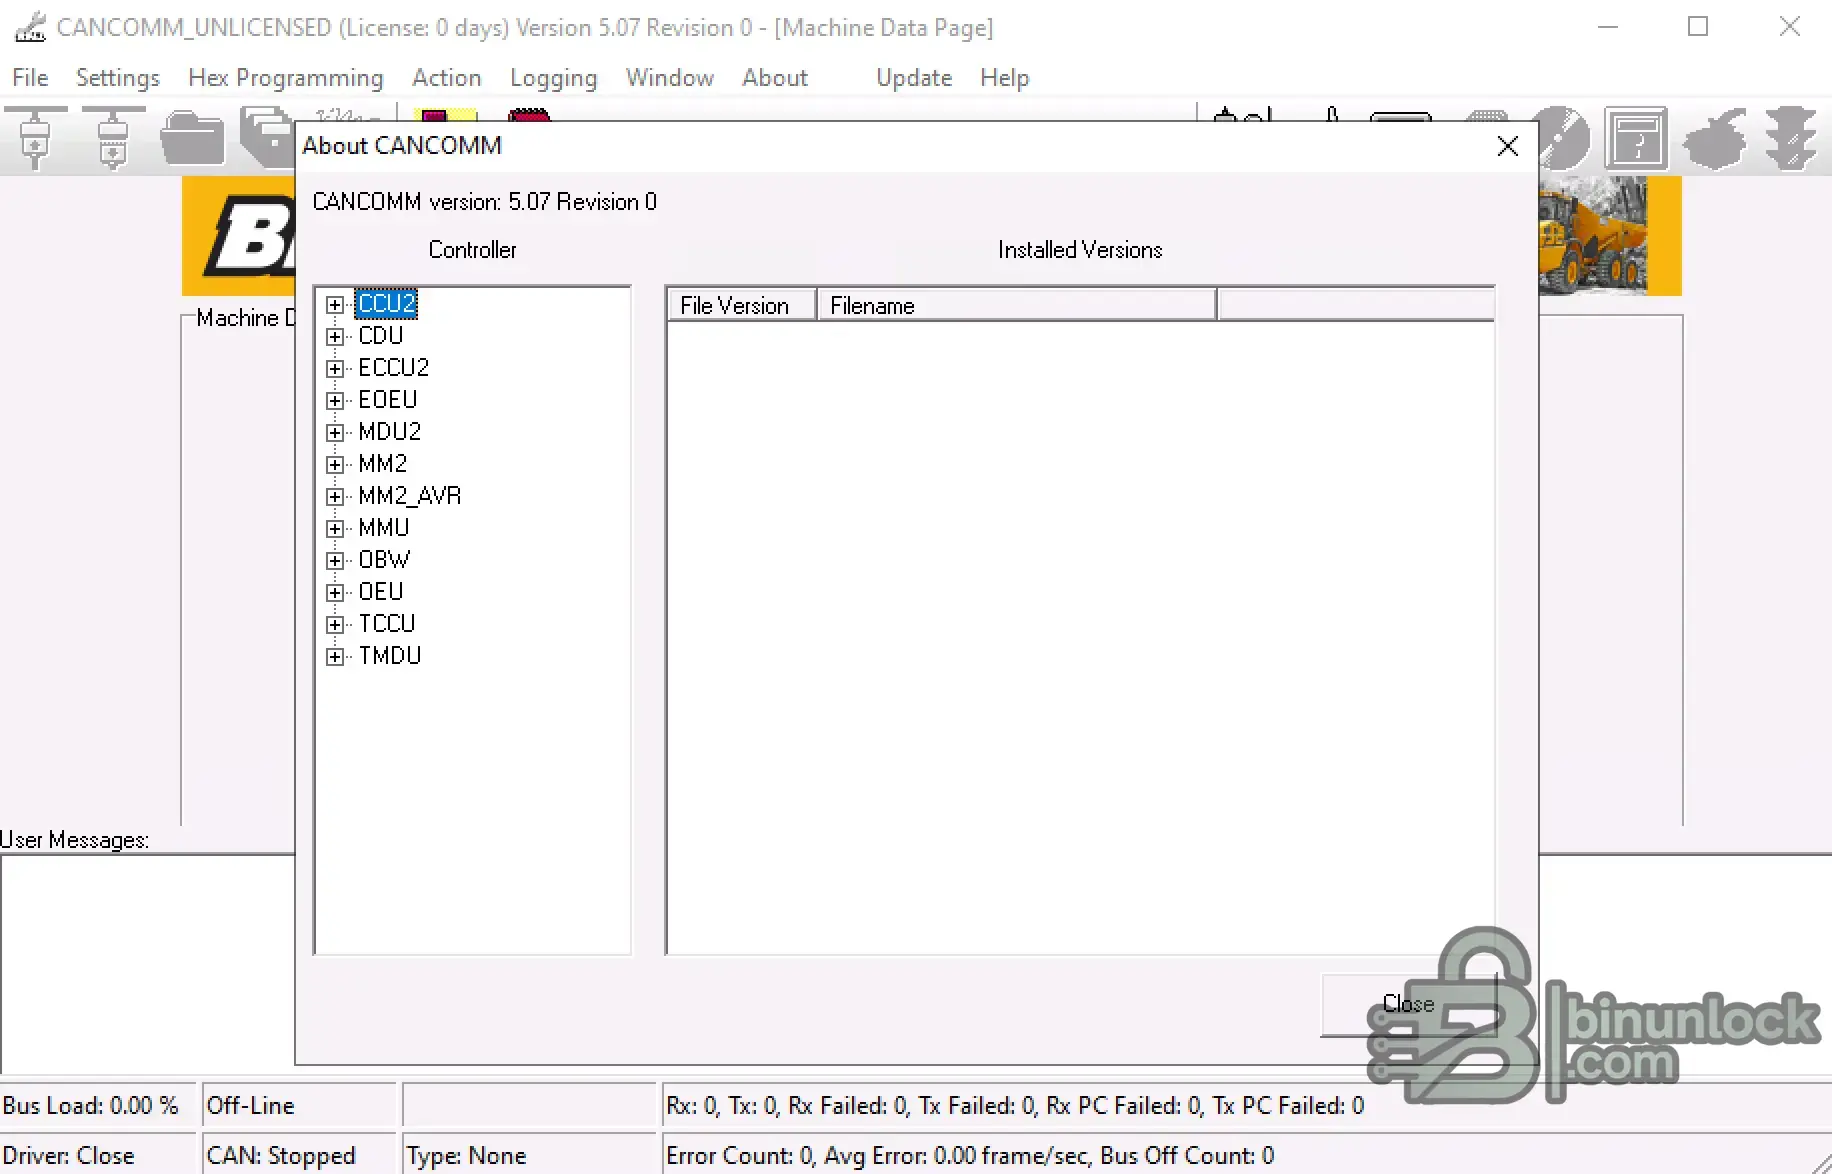Image resolution: width=1832 pixels, height=1174 pixels.
Task: Expand the MDU2 tree node
Action: [x=335, y=432]
